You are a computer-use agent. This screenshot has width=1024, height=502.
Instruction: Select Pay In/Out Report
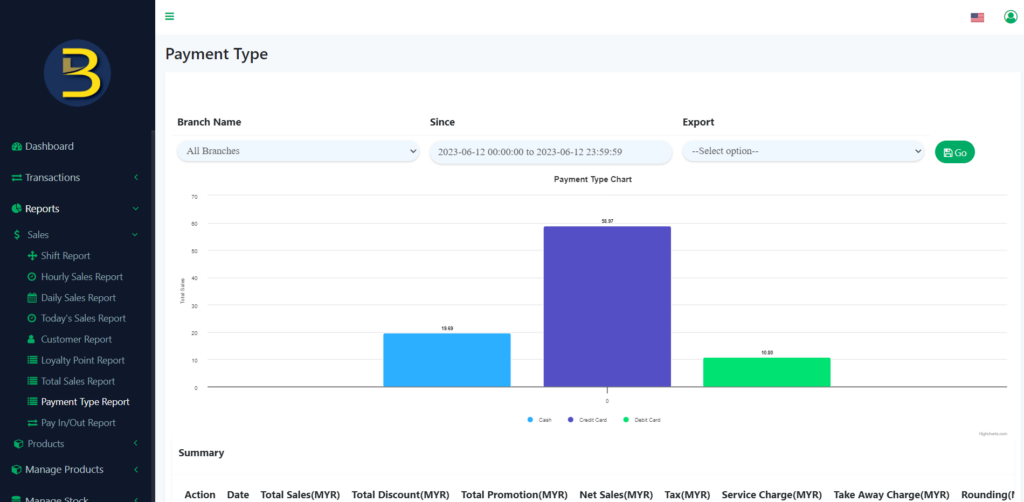point(78,423)
